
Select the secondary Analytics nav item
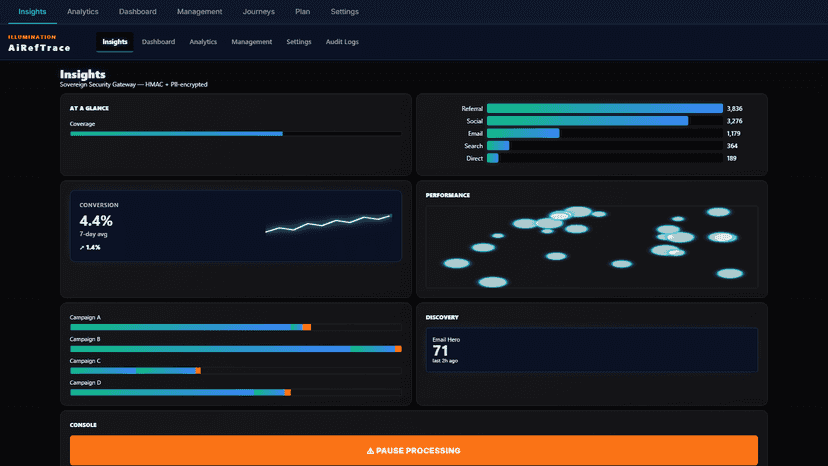coord(203,42)
